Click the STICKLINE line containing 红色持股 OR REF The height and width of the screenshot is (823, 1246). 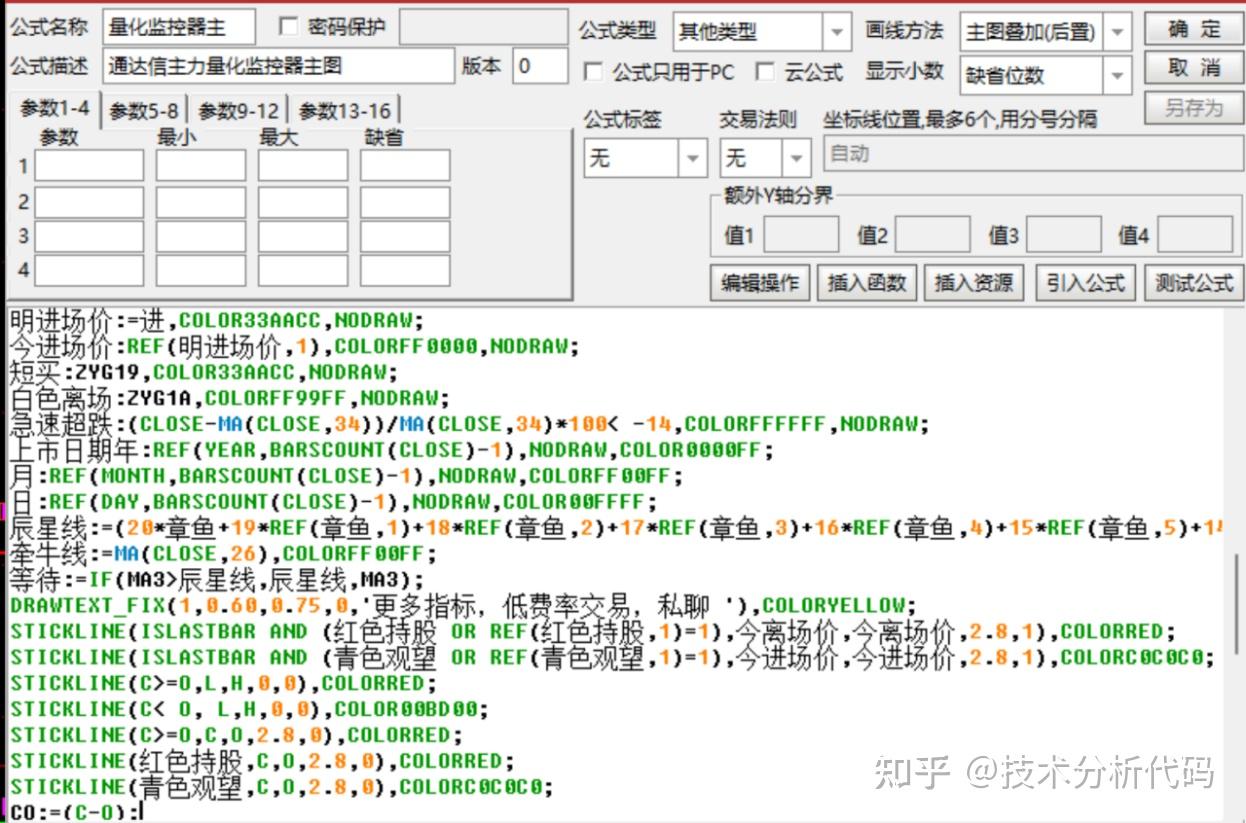593,632
